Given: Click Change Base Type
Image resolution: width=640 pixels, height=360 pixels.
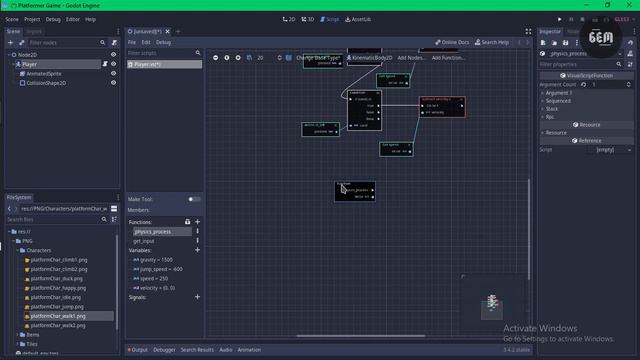Looking at the screenshot, I should click(x=318, y=58).
